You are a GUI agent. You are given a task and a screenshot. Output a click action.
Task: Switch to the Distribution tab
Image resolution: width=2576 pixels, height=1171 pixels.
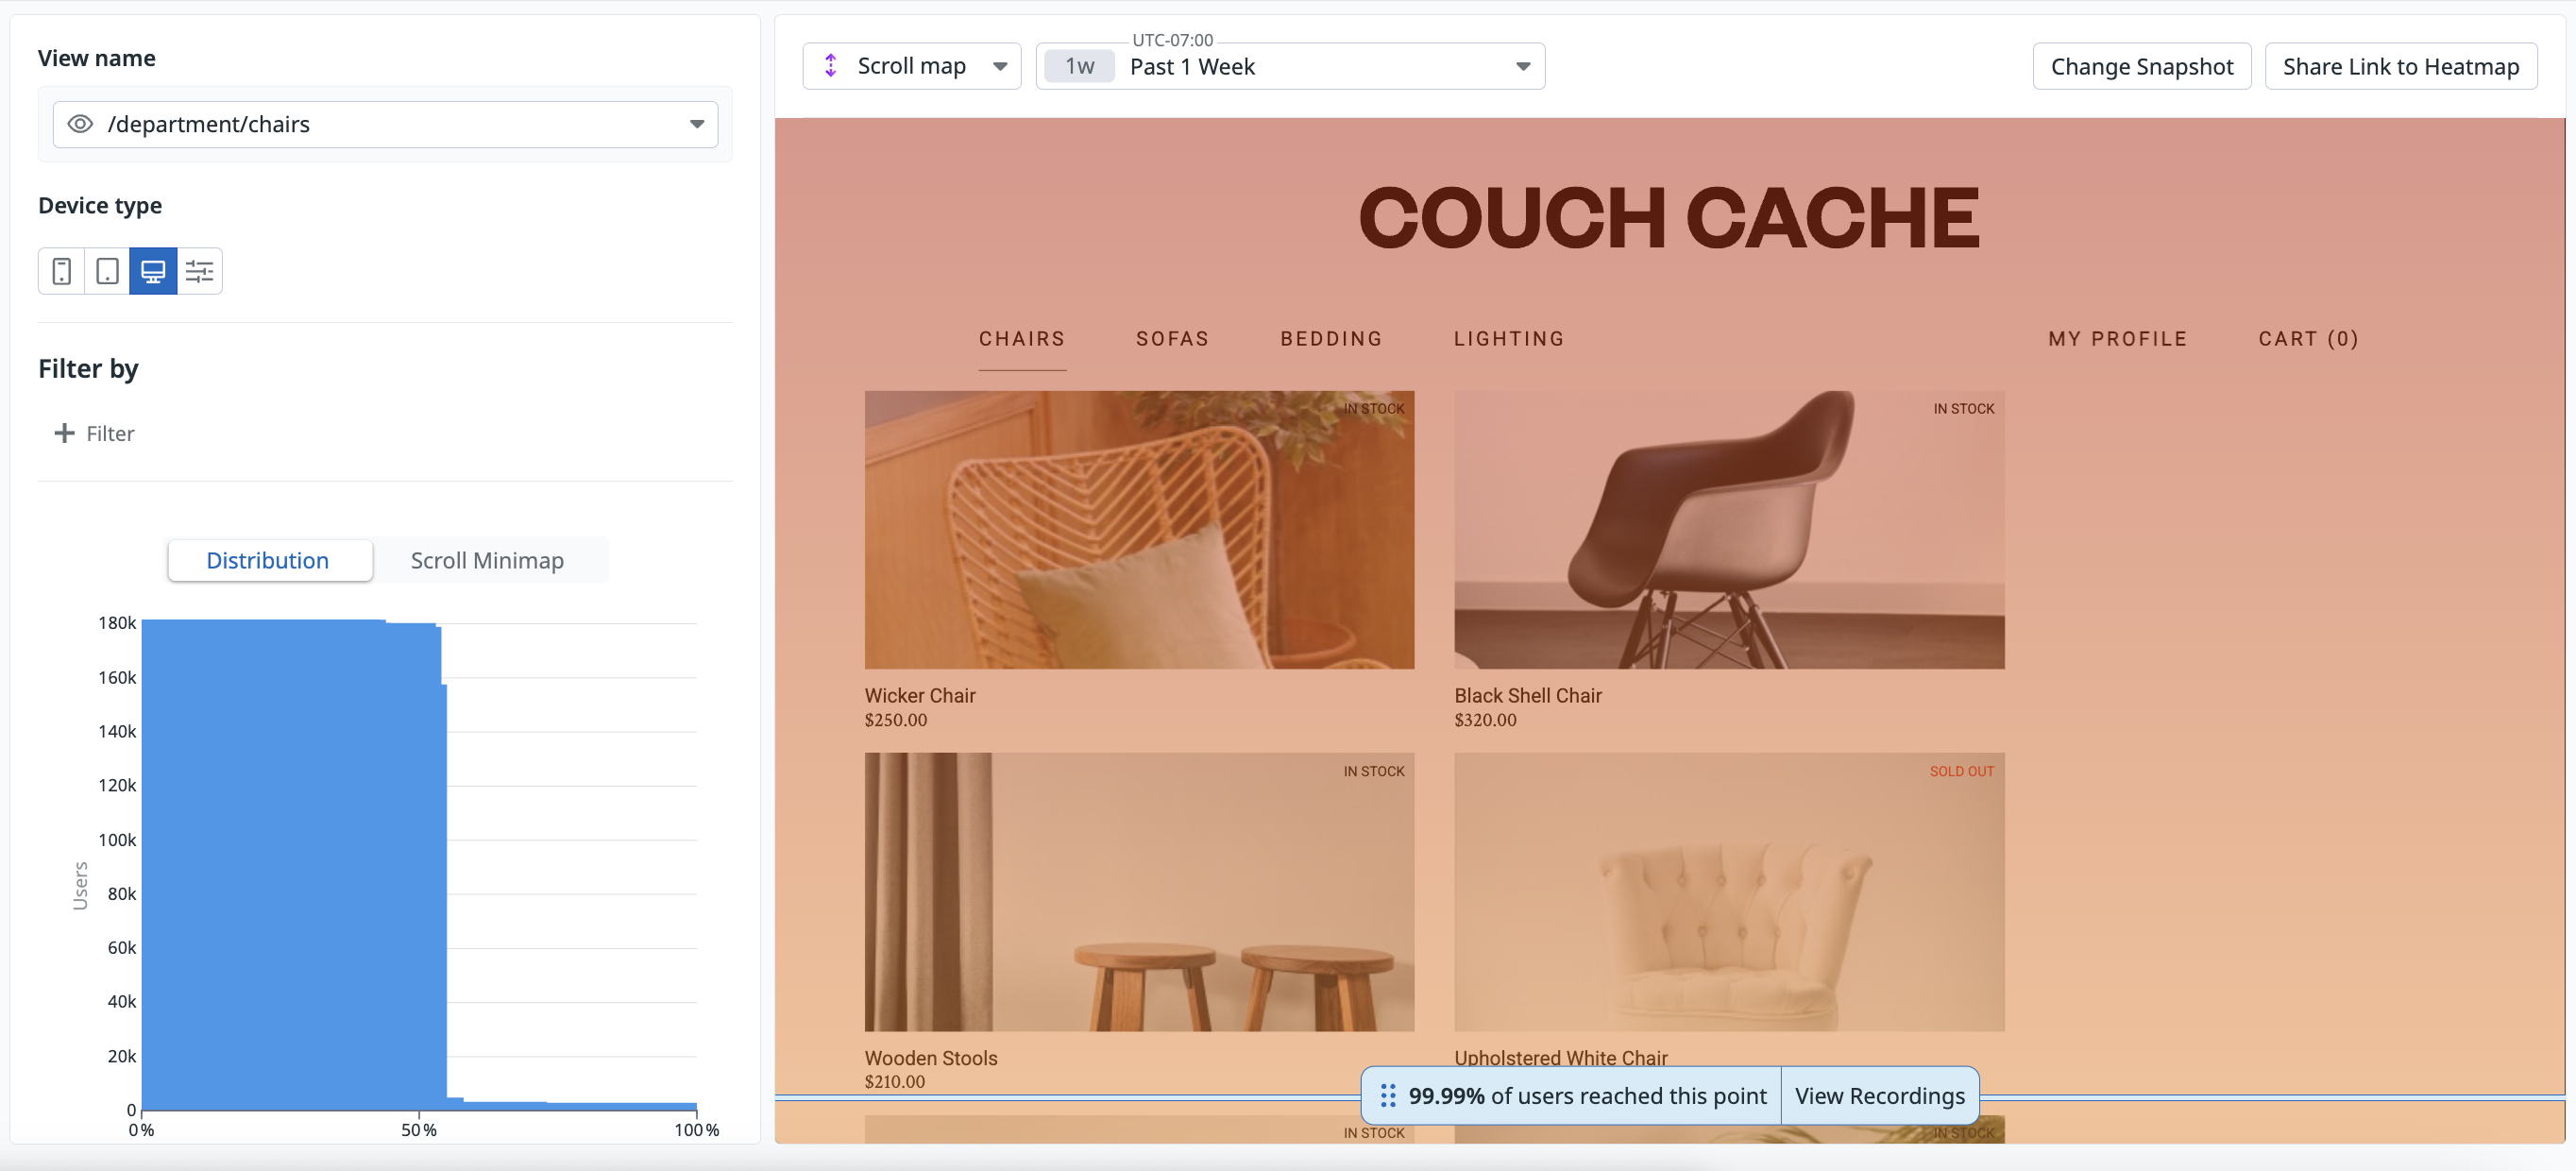(268, 560)
